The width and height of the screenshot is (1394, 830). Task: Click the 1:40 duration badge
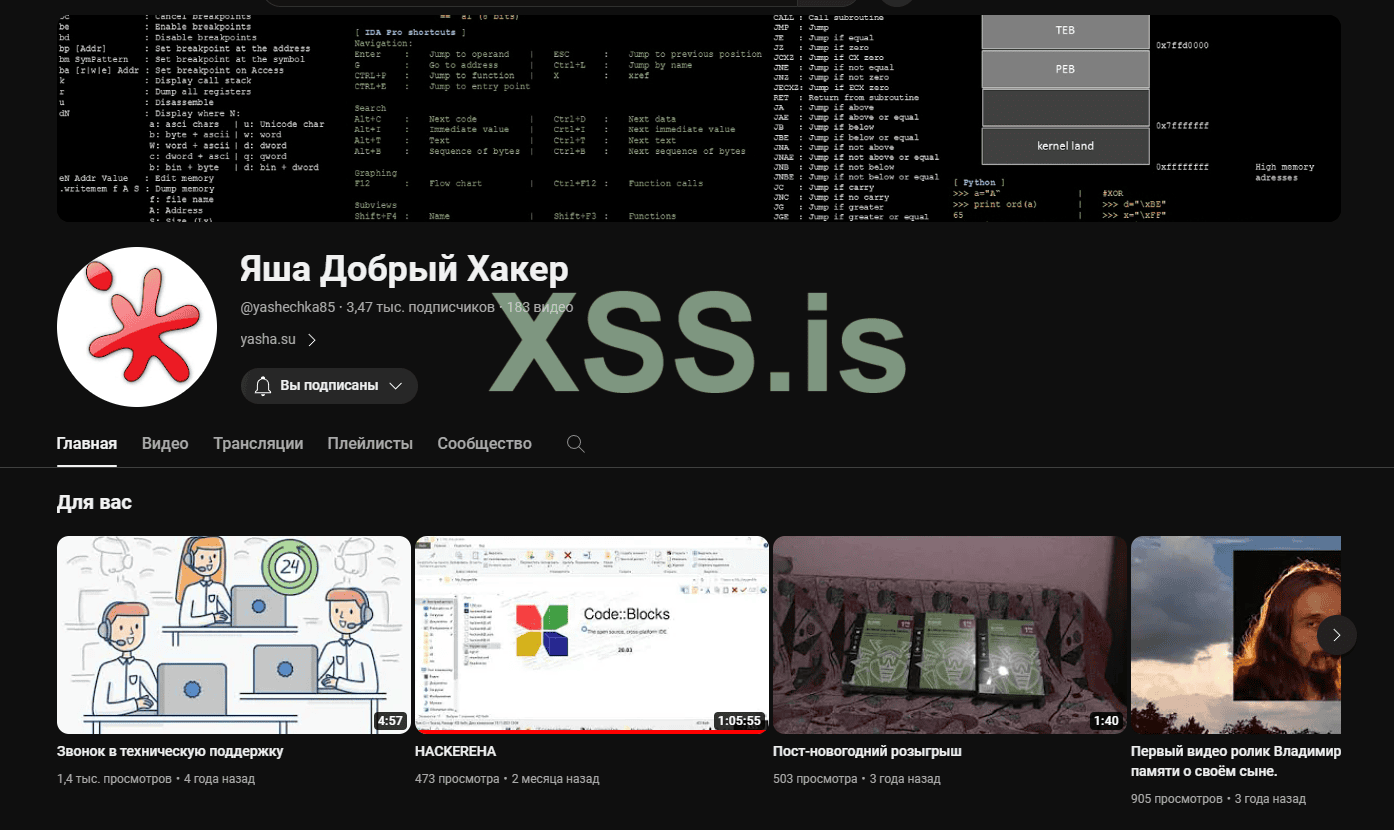(x=1106, y=720)
